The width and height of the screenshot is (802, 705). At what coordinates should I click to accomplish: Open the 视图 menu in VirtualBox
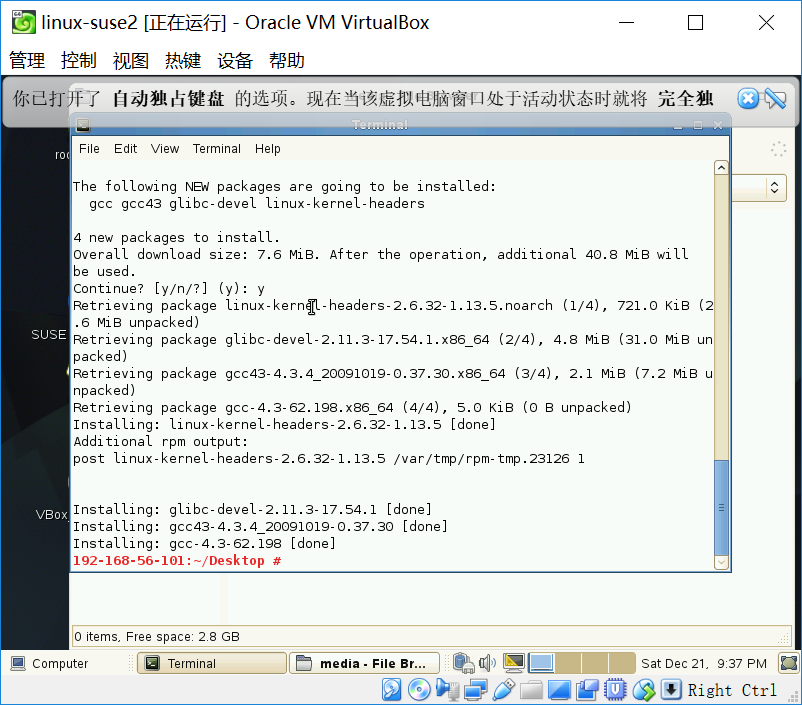click(x=130, y=60)
